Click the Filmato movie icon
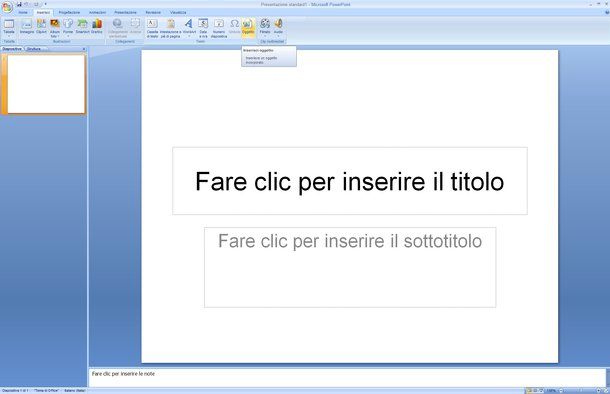This screenshot has width=610, height=394. tap(265, 24)
